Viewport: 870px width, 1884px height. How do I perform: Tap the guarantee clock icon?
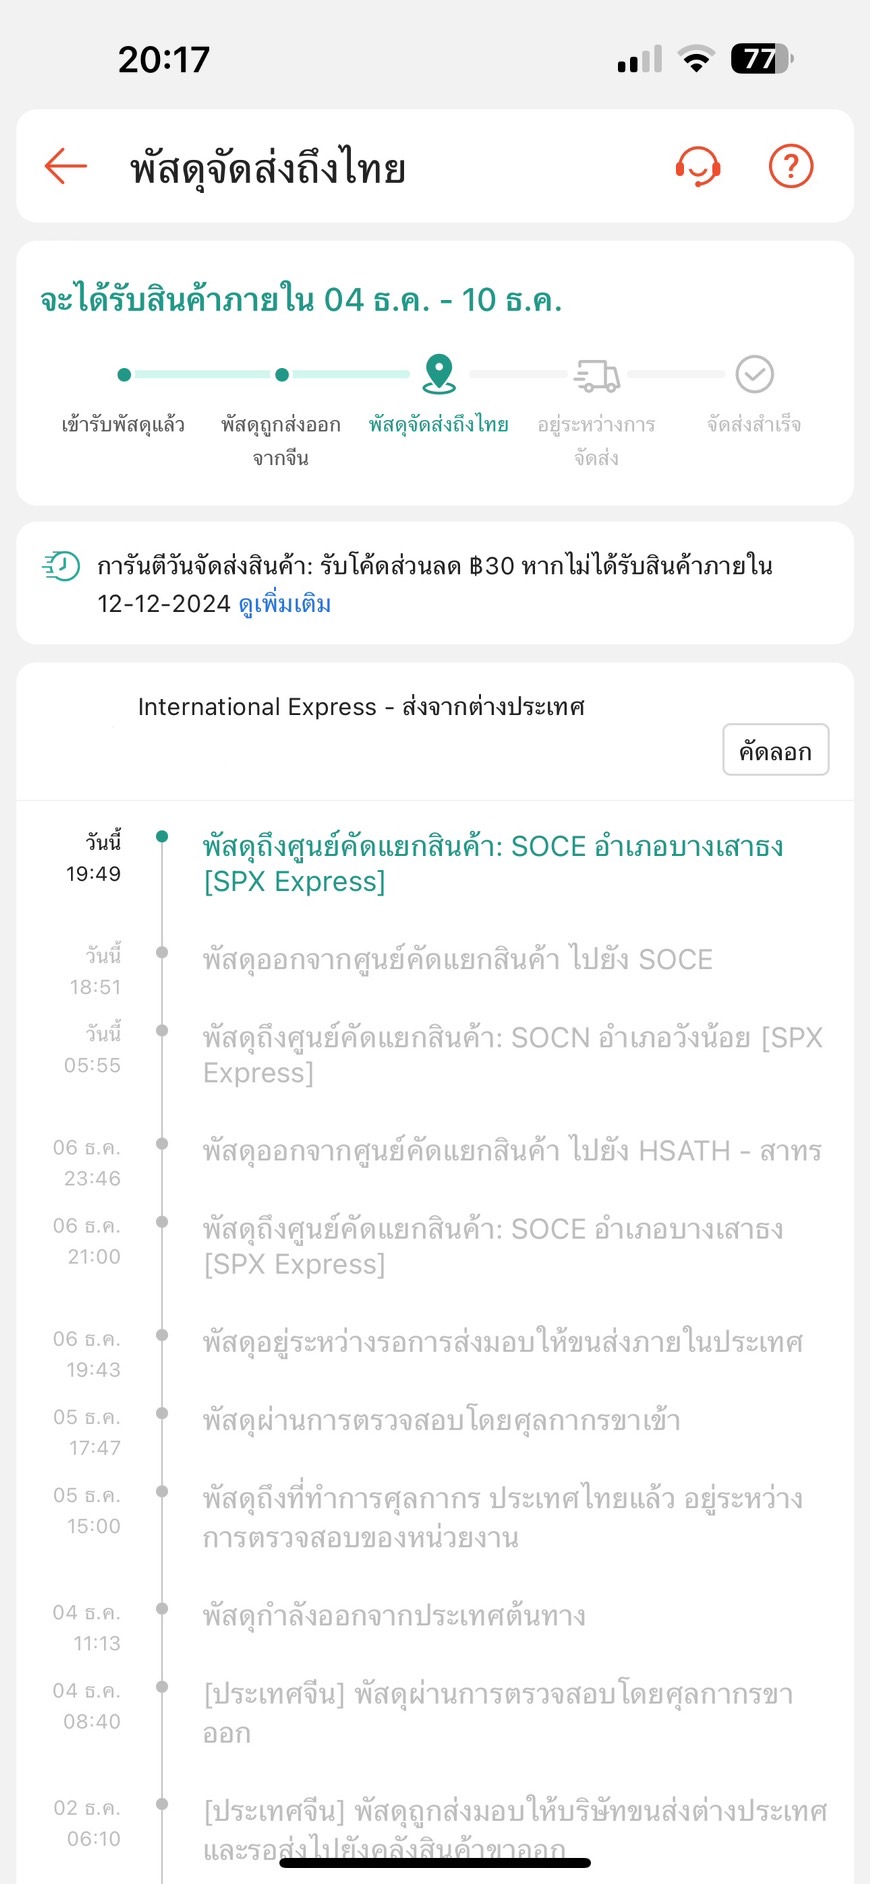tap(62, 566)
